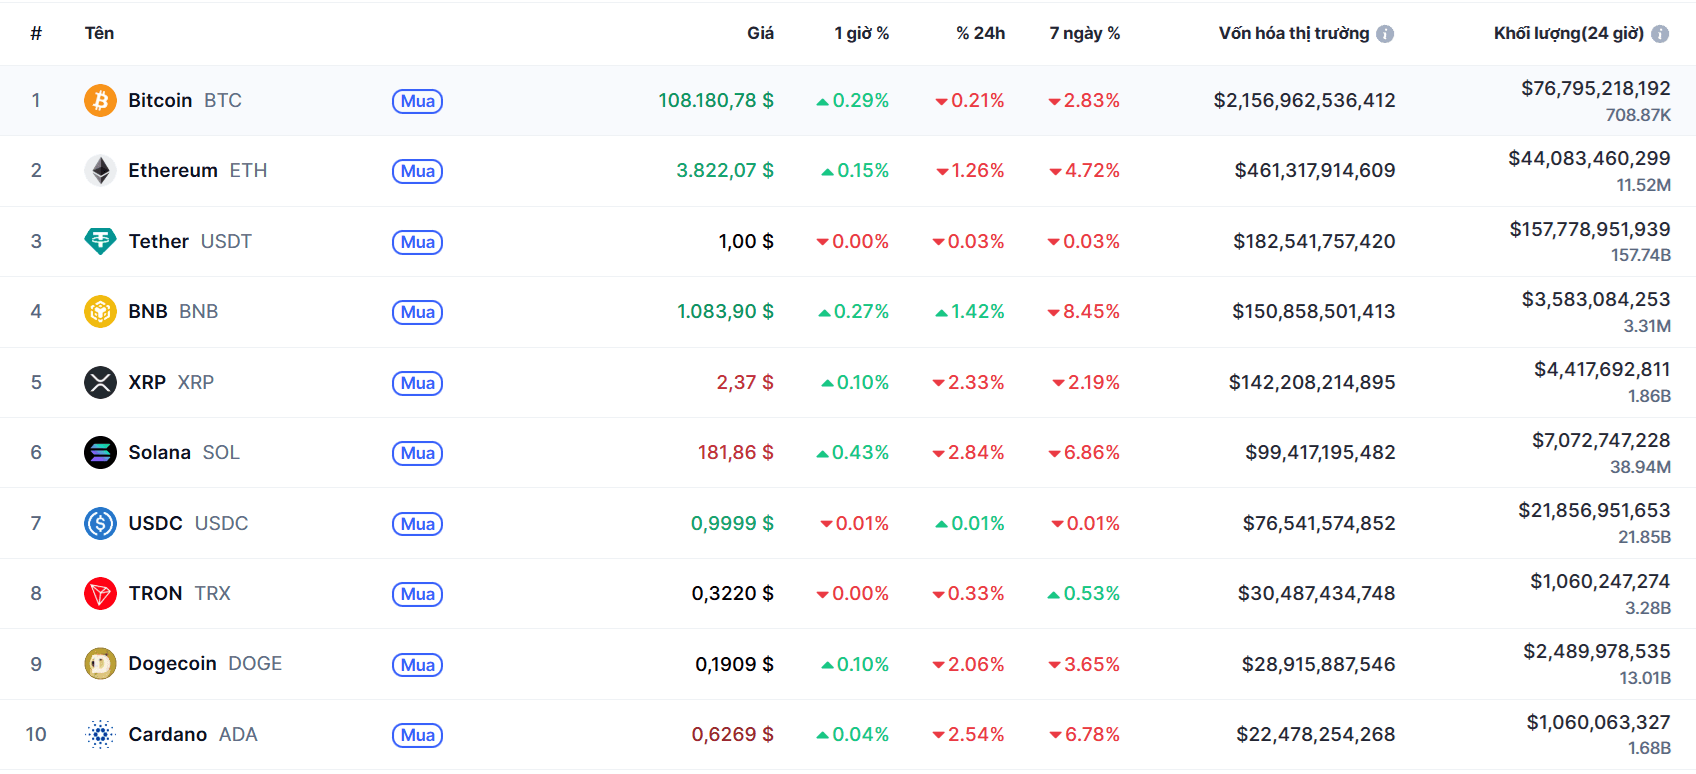
Task: Click Mua button for USDC
Action: pos(417,524)
